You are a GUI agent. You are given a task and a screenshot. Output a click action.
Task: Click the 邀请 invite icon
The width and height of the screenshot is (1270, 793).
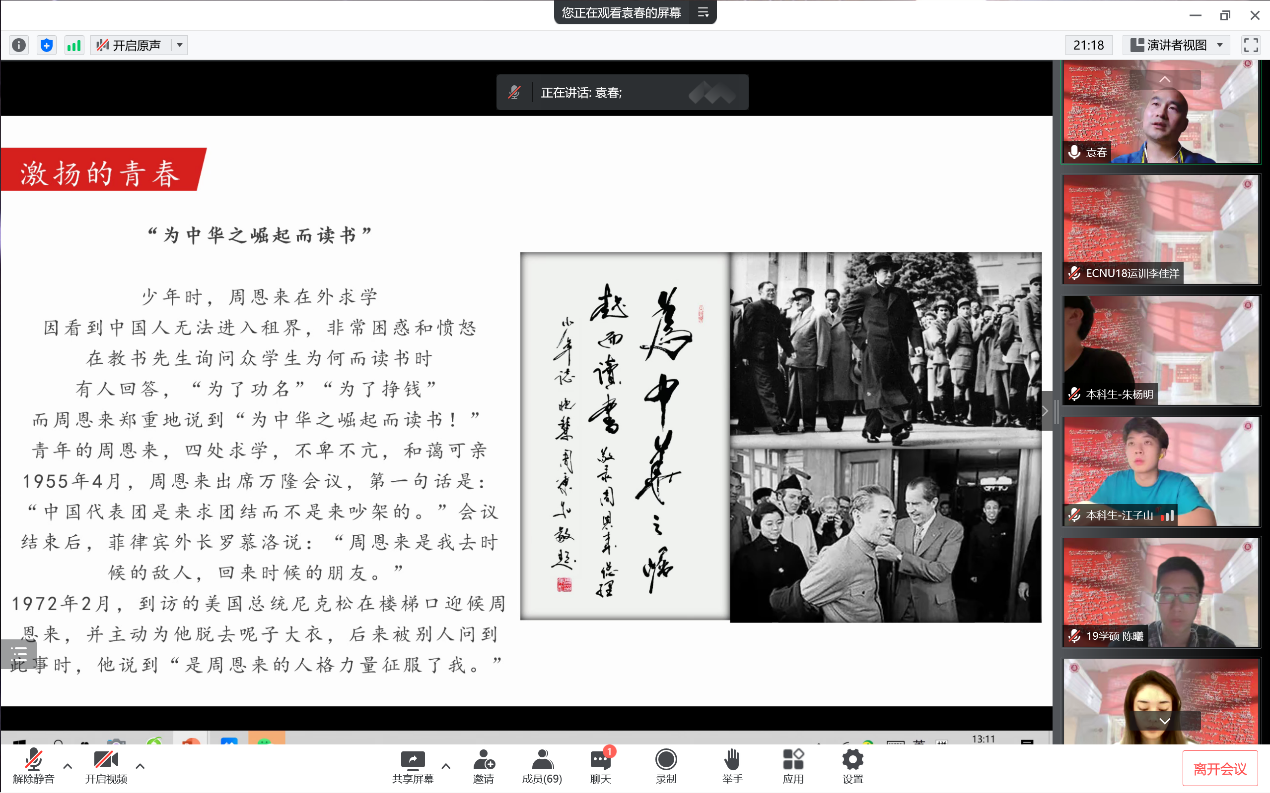(x=484, y=765)
